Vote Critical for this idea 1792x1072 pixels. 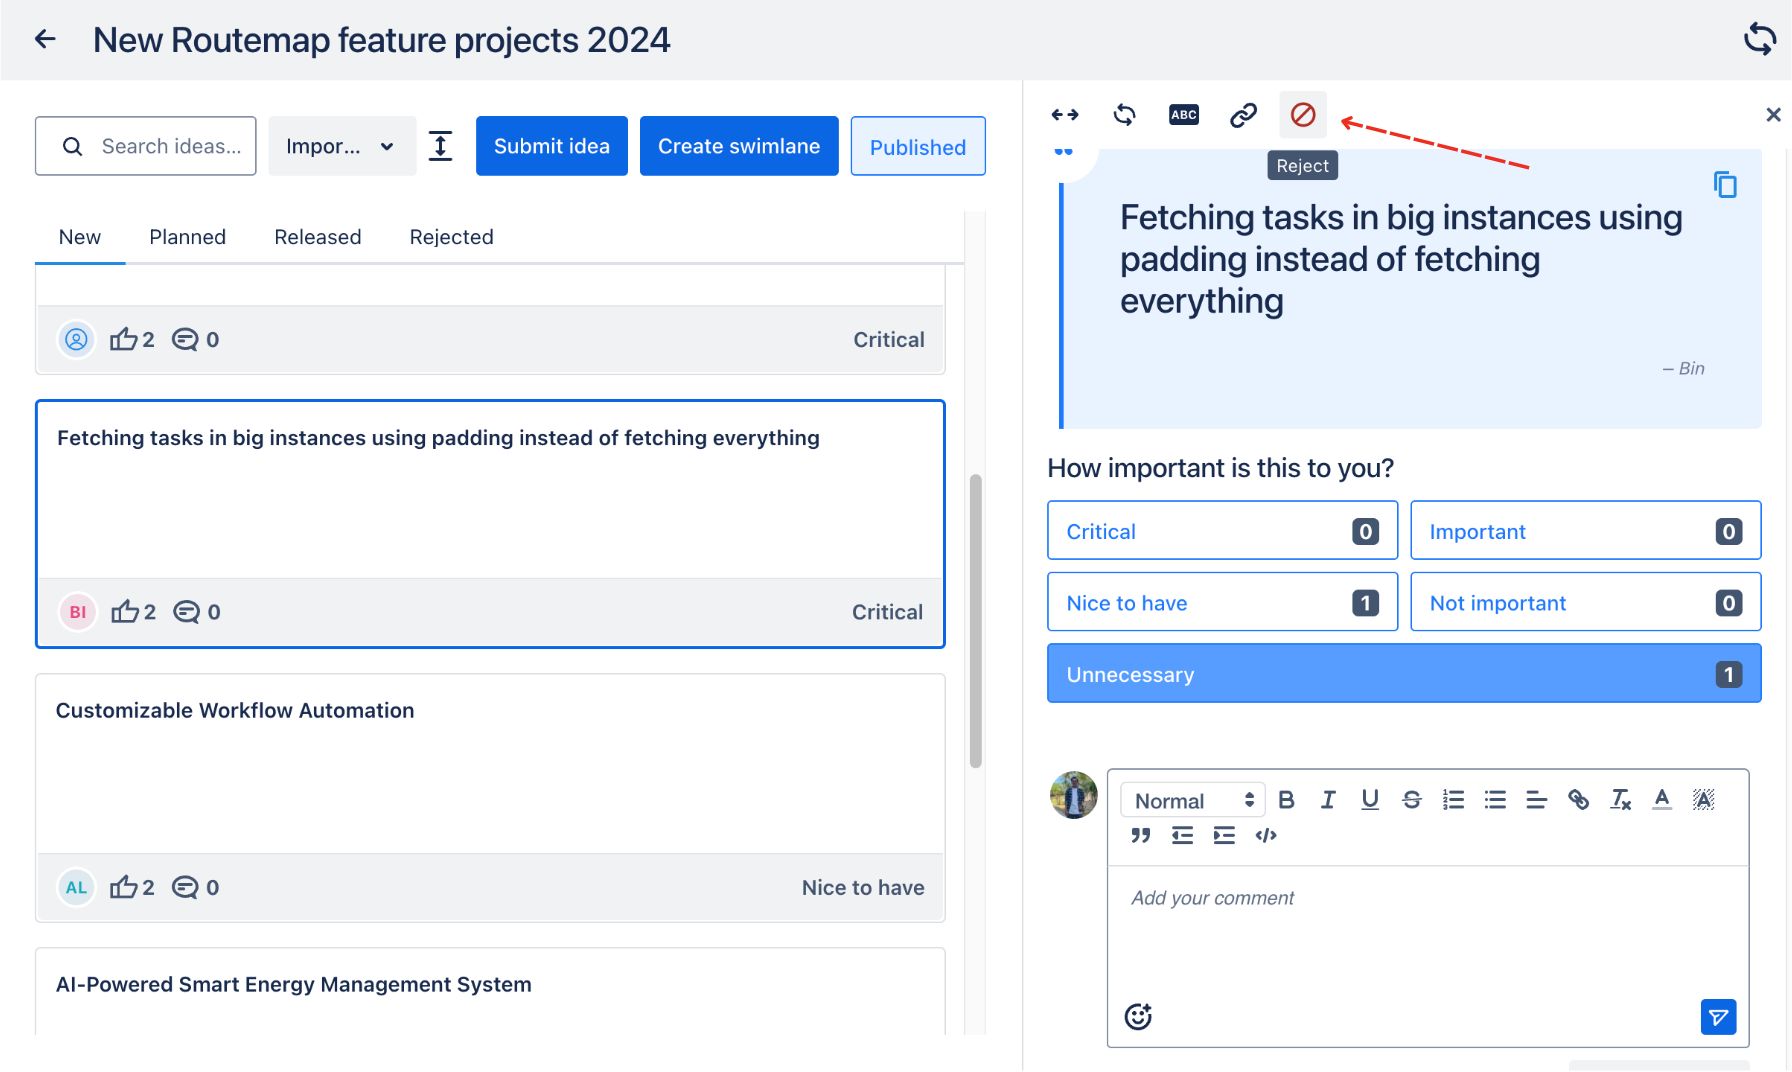(1222, 531)
